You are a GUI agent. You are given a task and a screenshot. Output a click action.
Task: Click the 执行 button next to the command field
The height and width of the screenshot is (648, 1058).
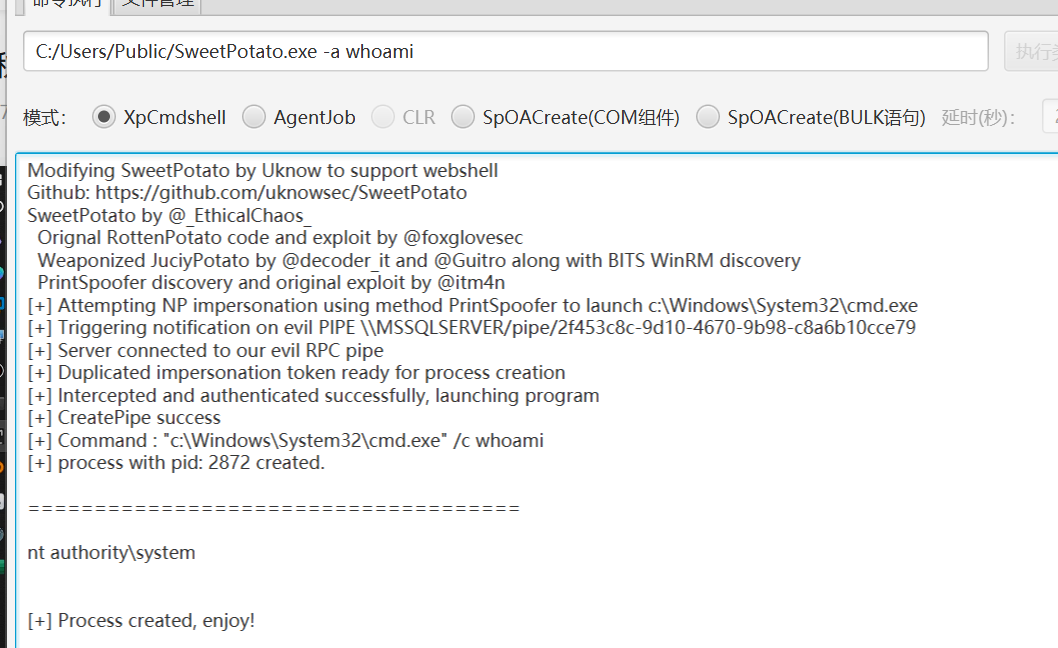tap(1031, 51)
